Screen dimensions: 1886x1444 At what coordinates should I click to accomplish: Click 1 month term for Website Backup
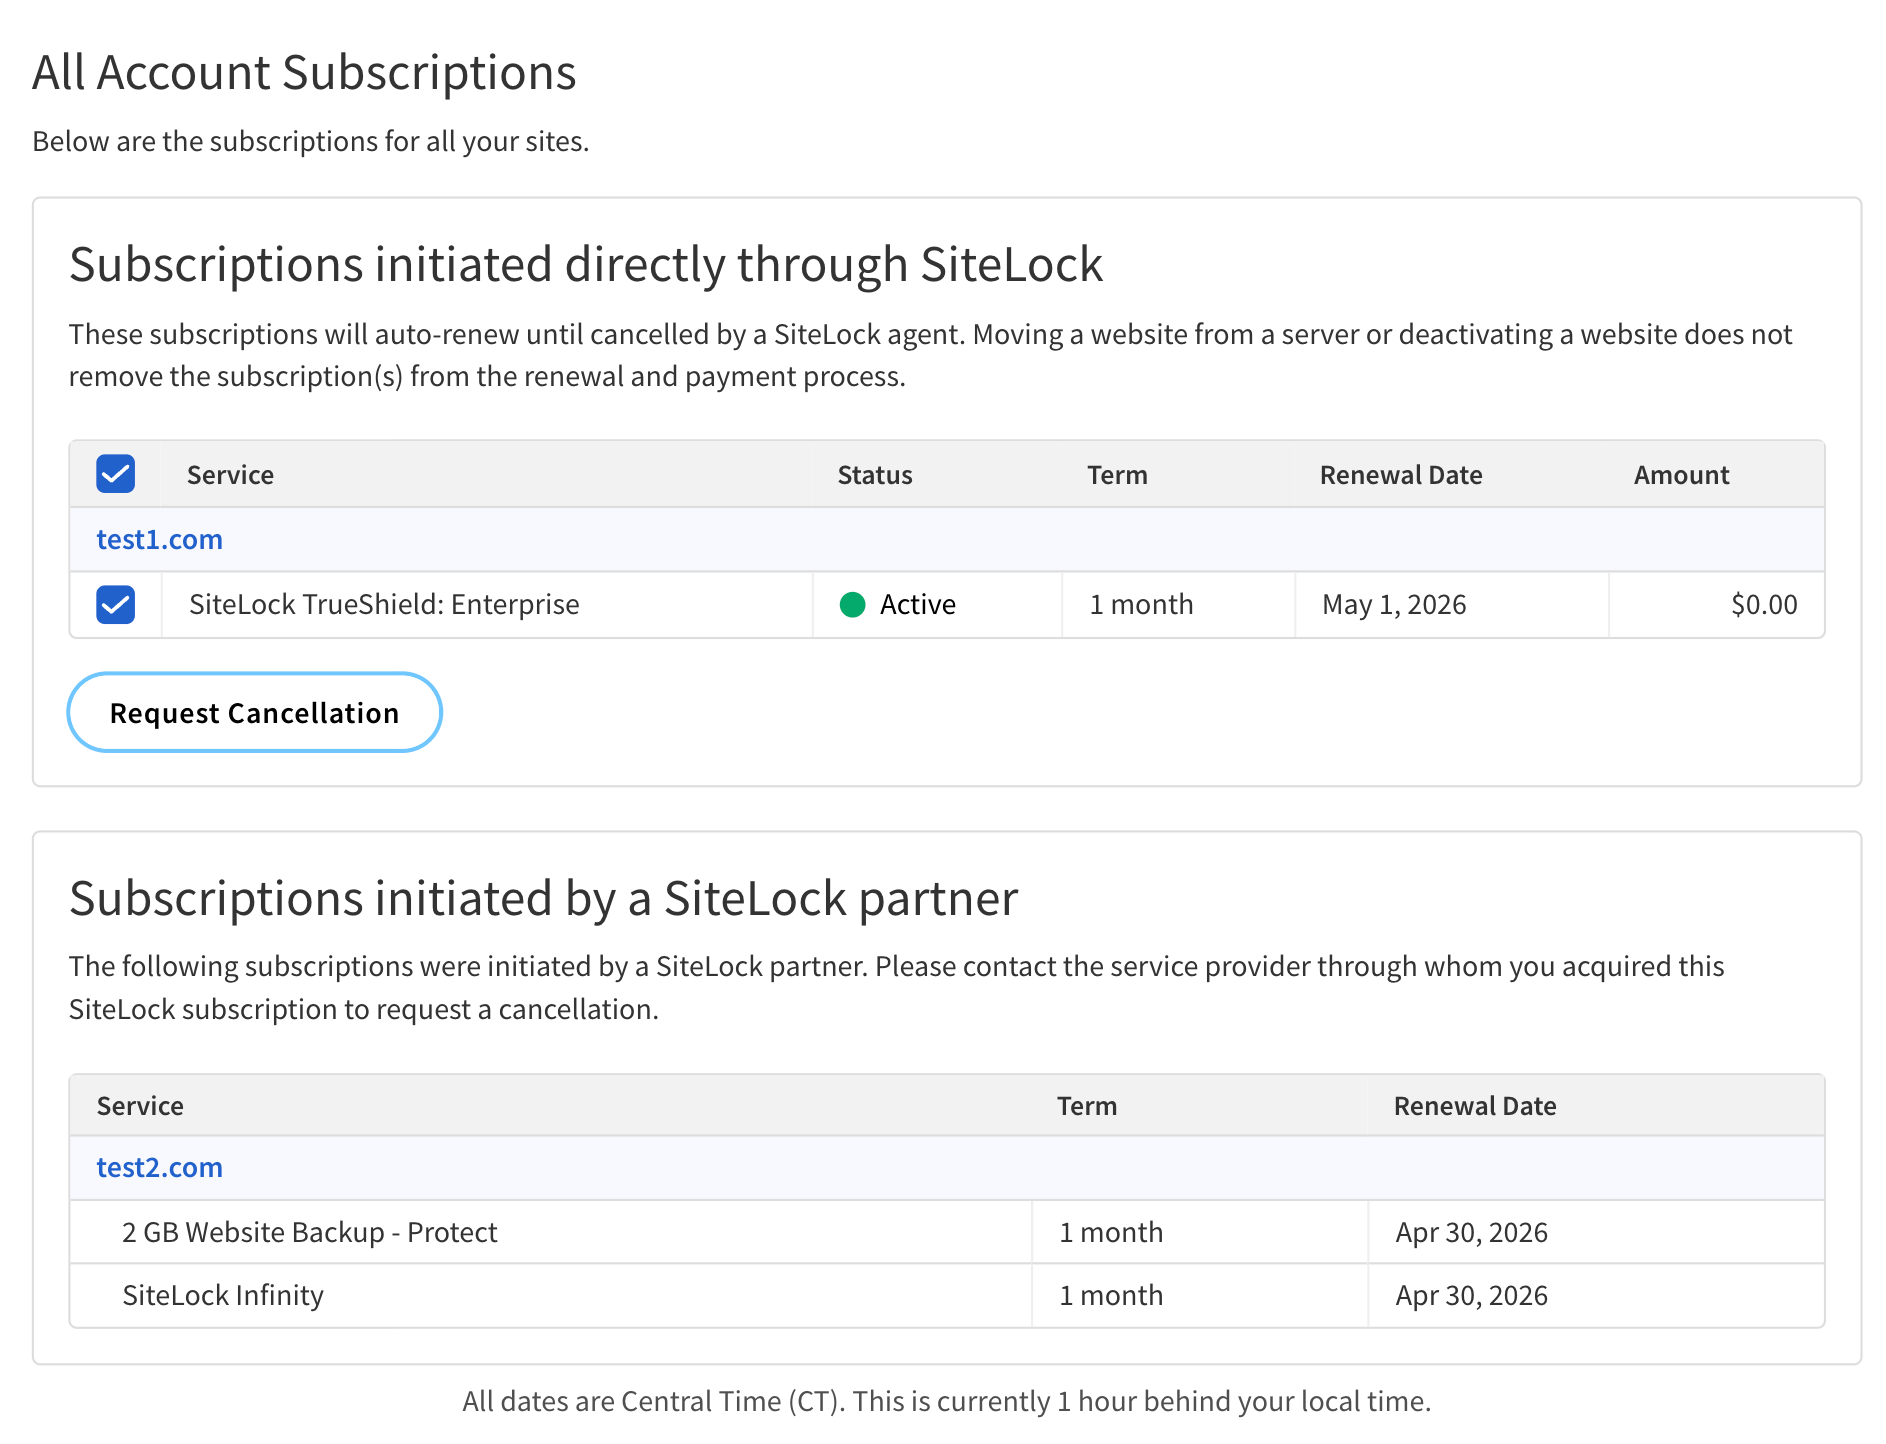tap(1111, 1232)
